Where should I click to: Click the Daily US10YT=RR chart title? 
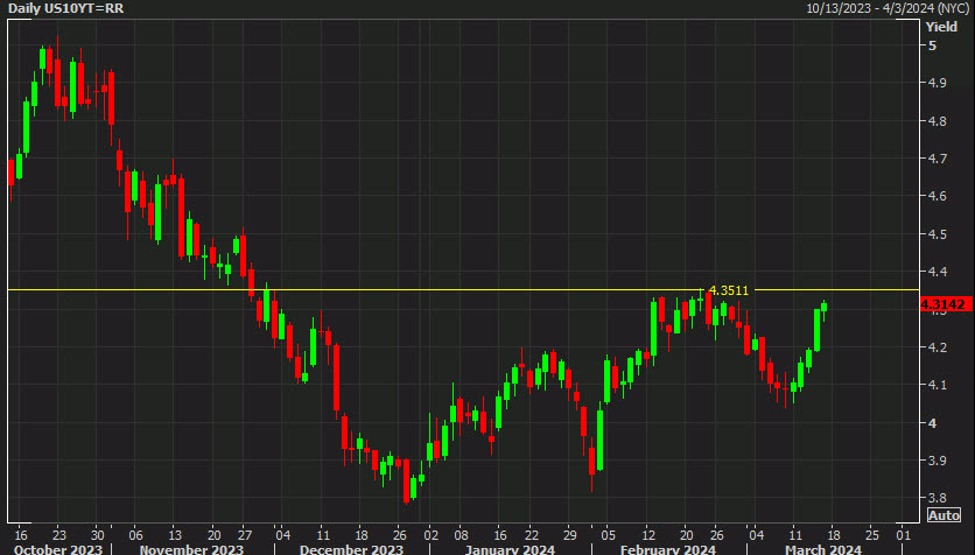click(x=65, y=9)
